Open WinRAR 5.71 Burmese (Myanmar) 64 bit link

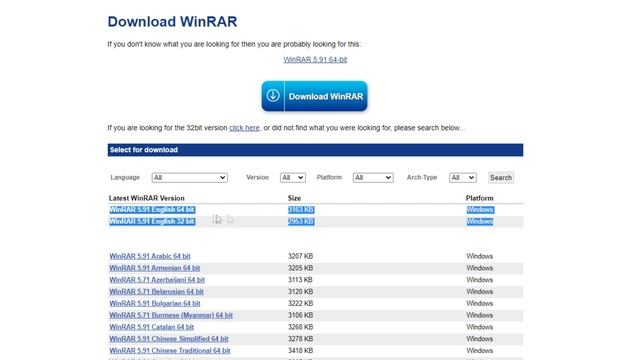click(x=171, y=316)
